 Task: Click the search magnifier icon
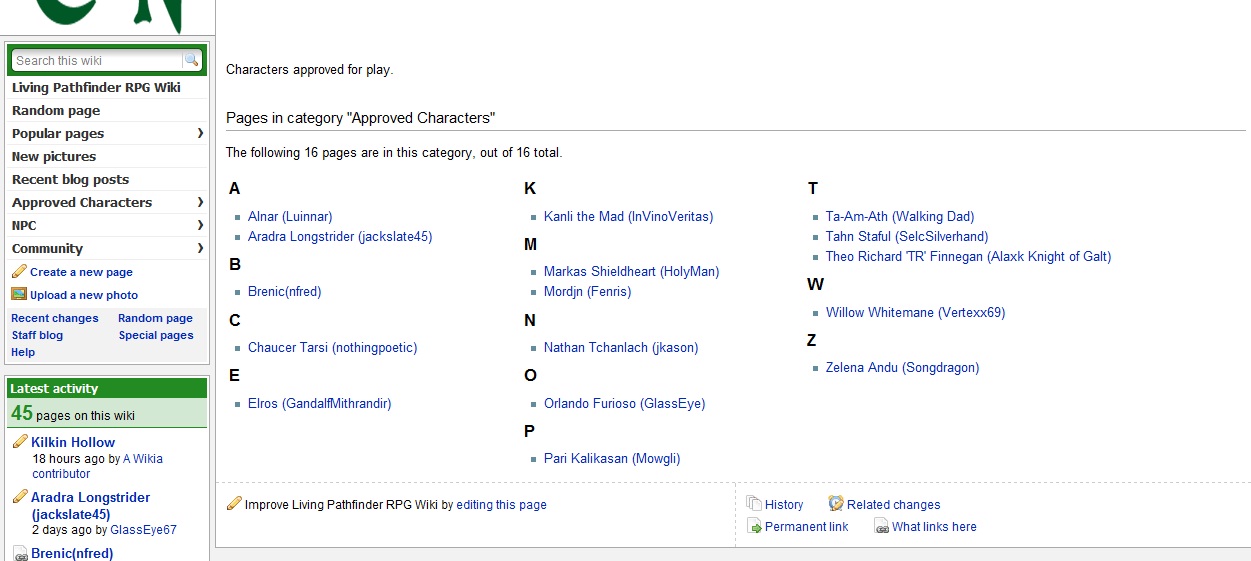191,61
